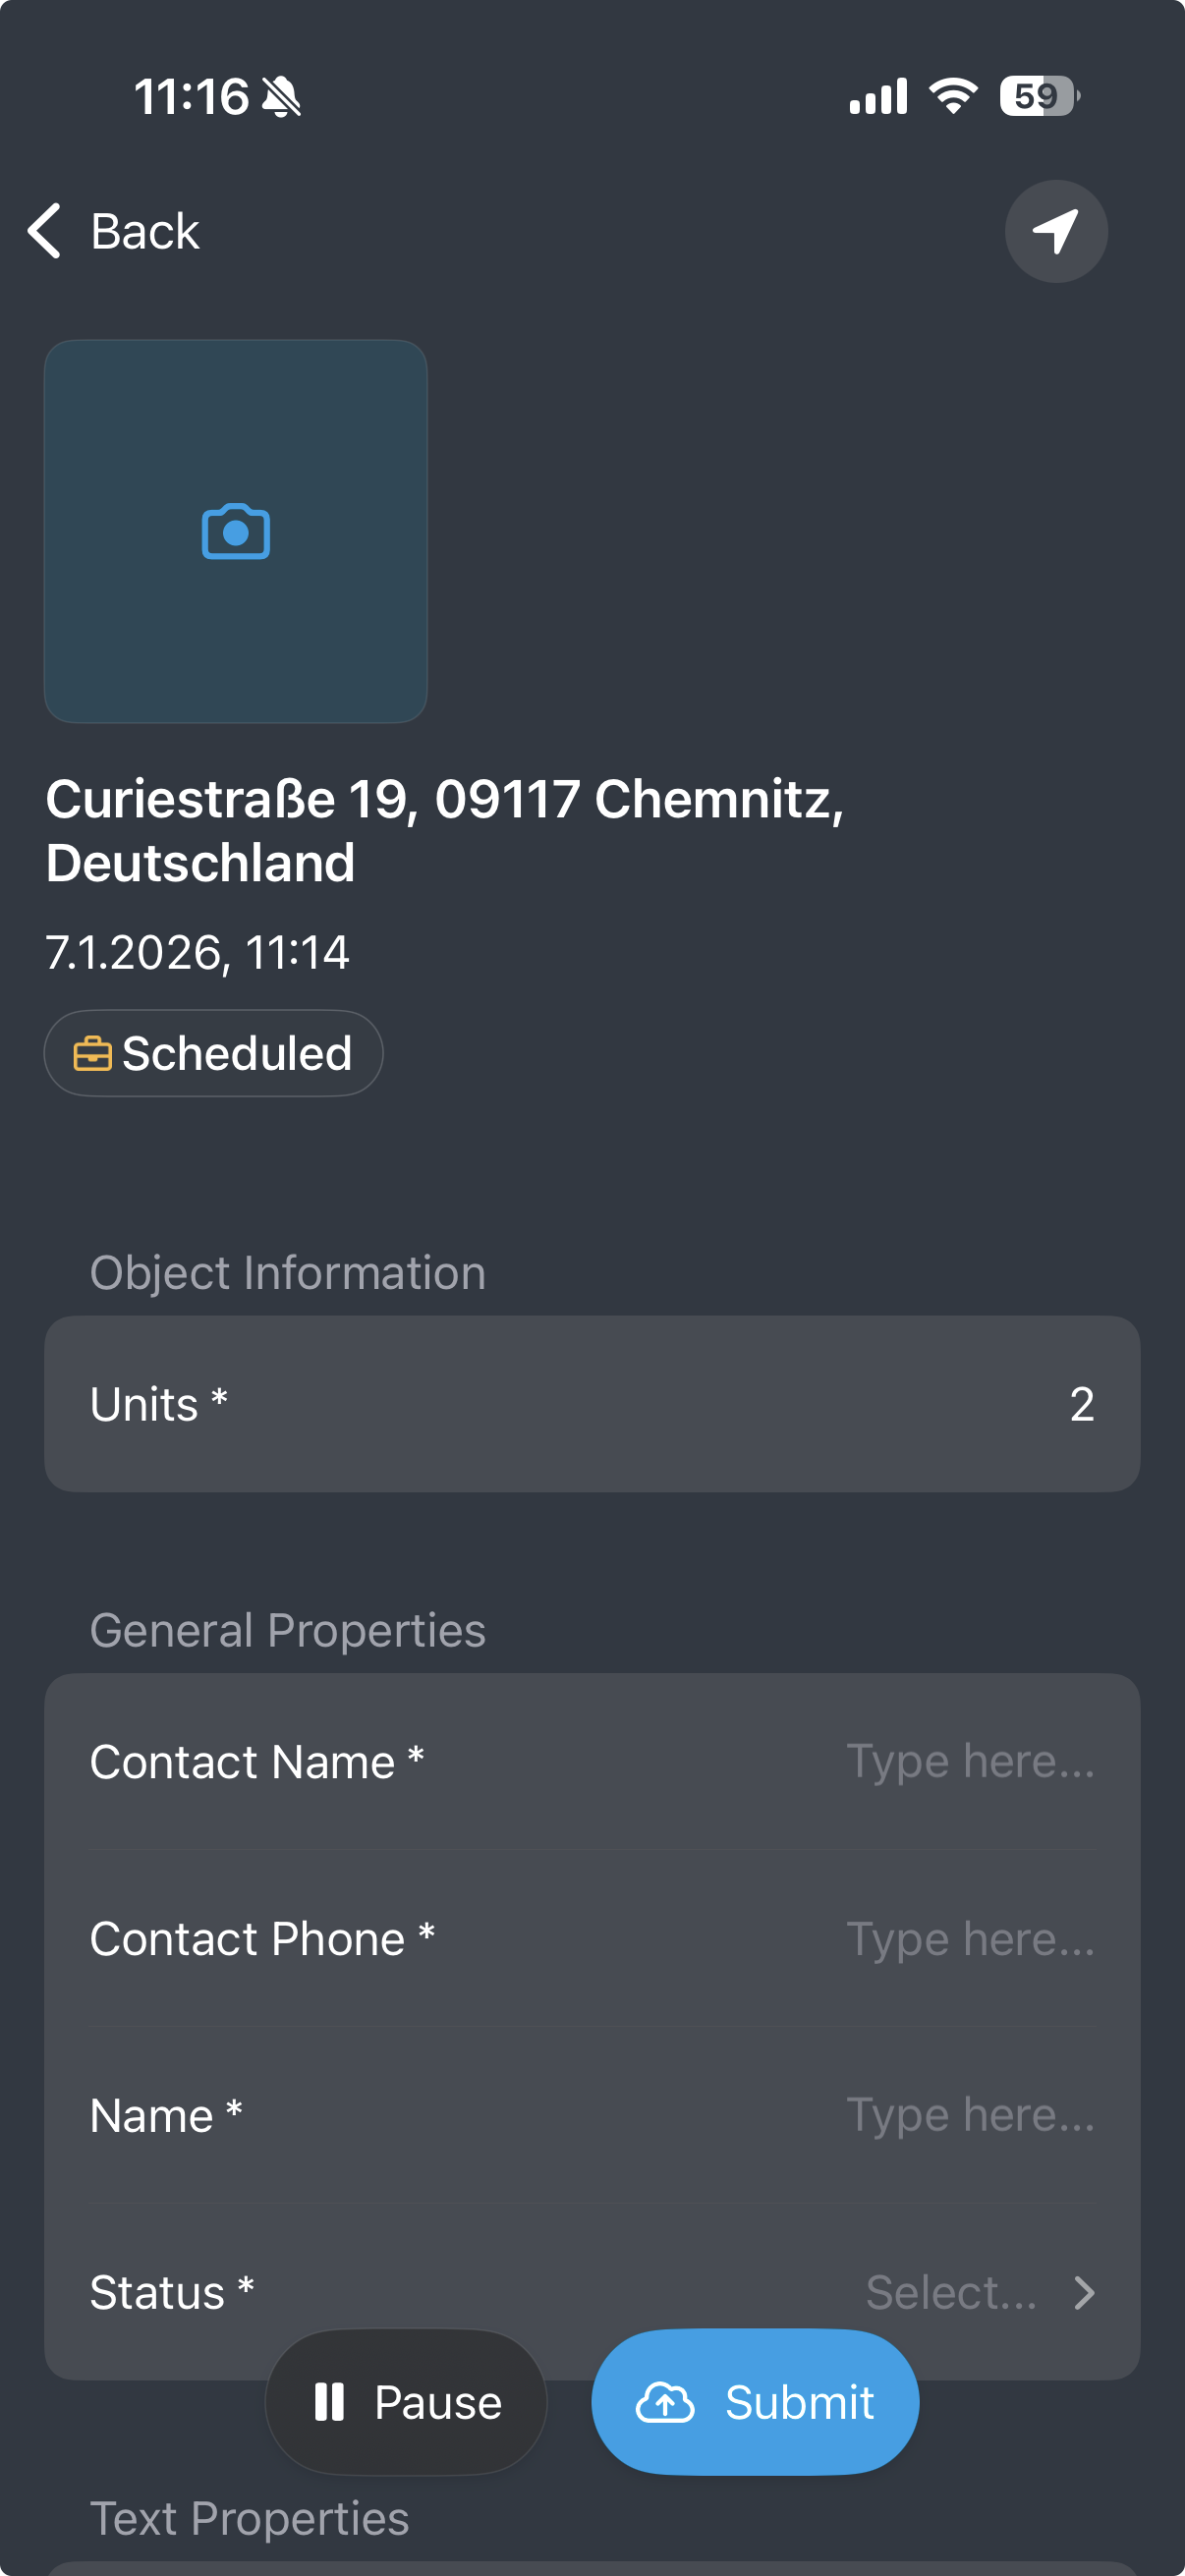Tap the camera icon to add photo
Image resolution: width=1185 pixels, height=2576 pixels.
pos(236,531)
